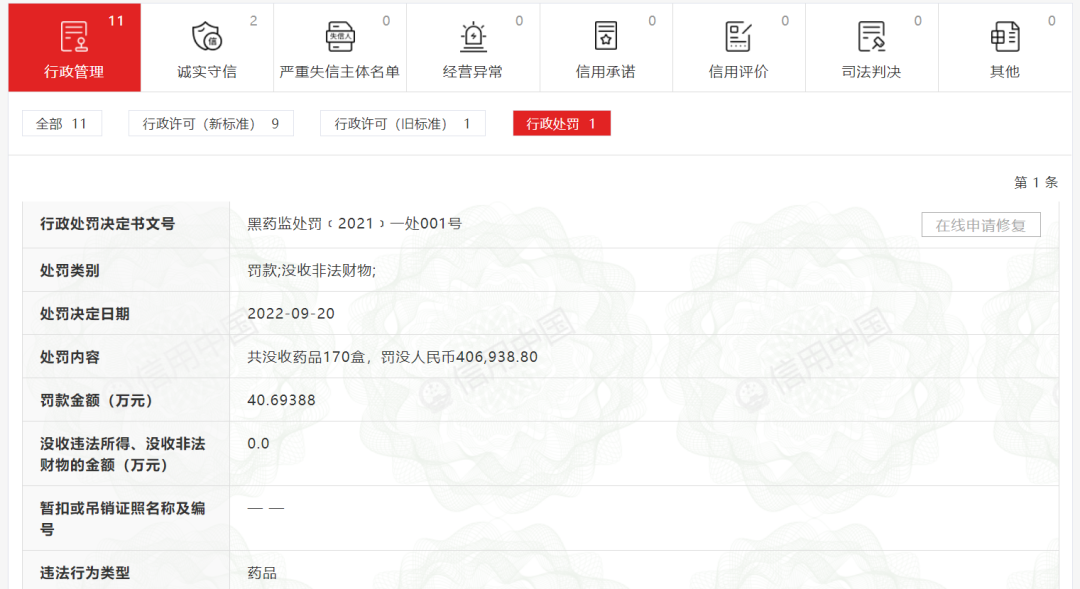Click the 罚款金额（万元）label
The image size is (1080, 589).
96,400
